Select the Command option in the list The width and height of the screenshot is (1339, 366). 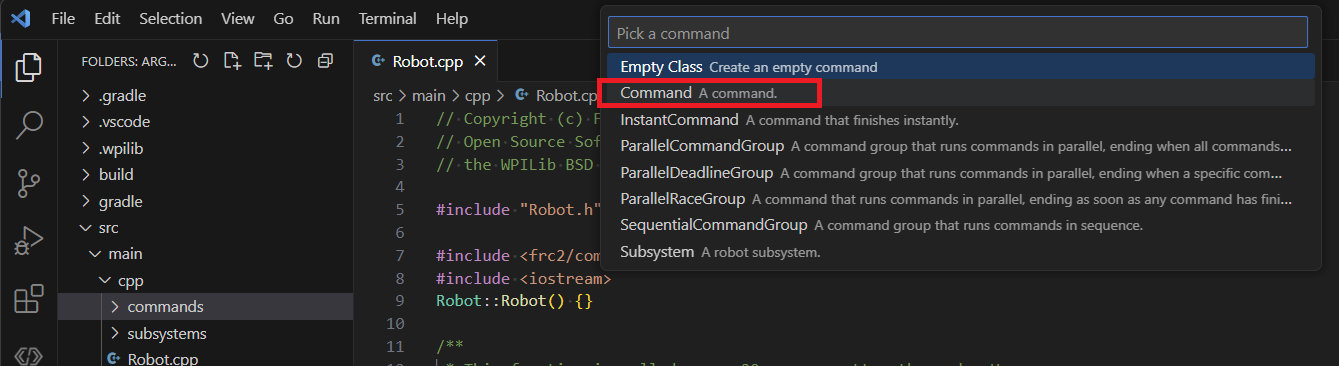957,93
